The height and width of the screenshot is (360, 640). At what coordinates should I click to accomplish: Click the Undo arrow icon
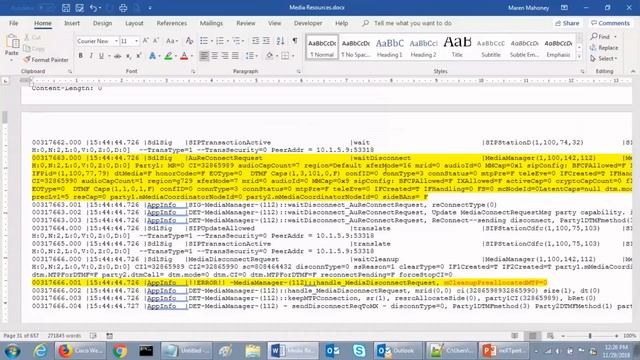coord(93,8)
